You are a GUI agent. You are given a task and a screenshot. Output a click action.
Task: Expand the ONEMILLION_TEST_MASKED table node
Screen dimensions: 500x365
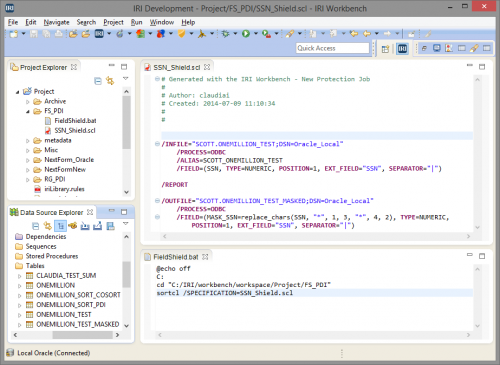click(20, 325)
